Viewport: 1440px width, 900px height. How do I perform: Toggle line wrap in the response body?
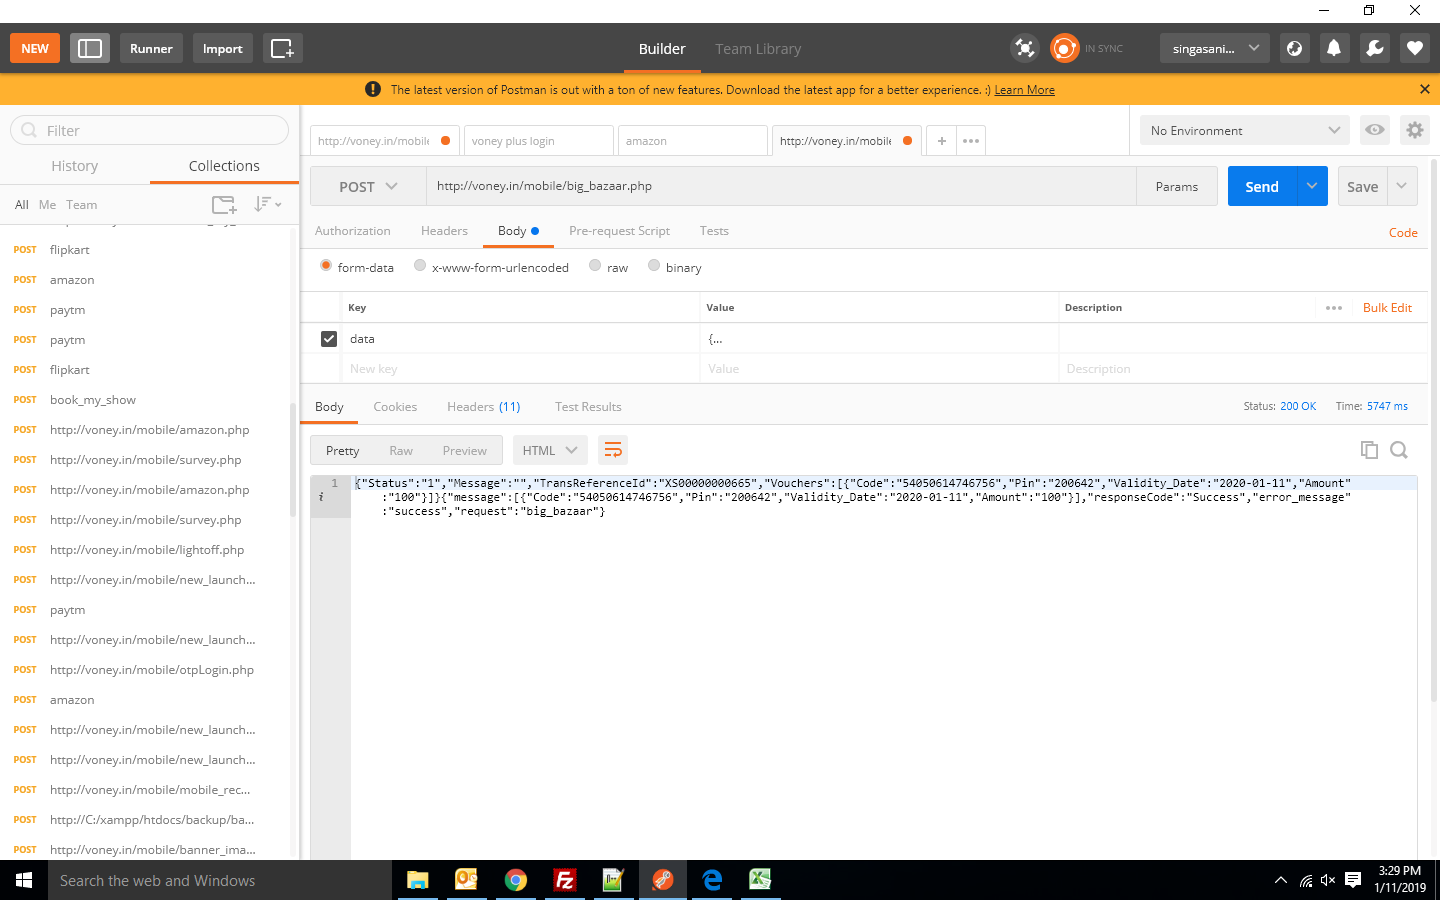tap(613, 450)
